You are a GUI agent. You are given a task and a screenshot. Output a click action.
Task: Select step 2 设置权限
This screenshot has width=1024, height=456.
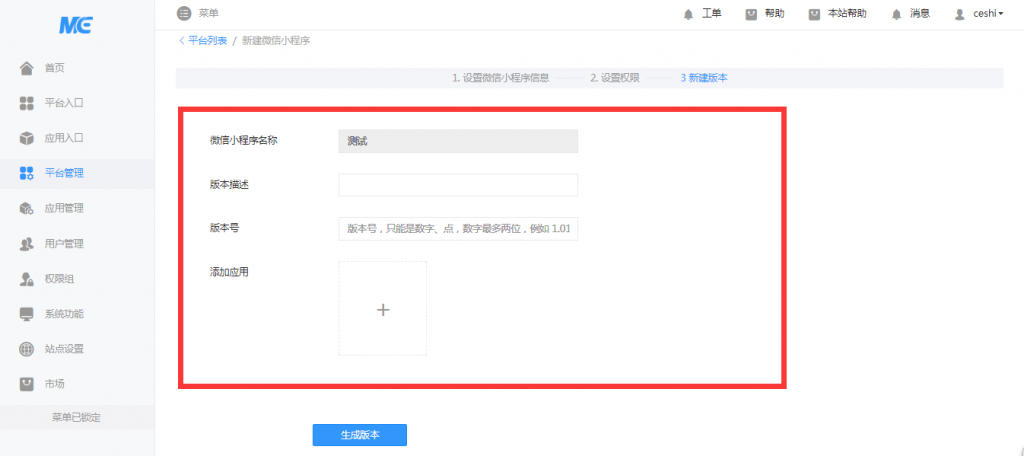[x=614, y=77]
